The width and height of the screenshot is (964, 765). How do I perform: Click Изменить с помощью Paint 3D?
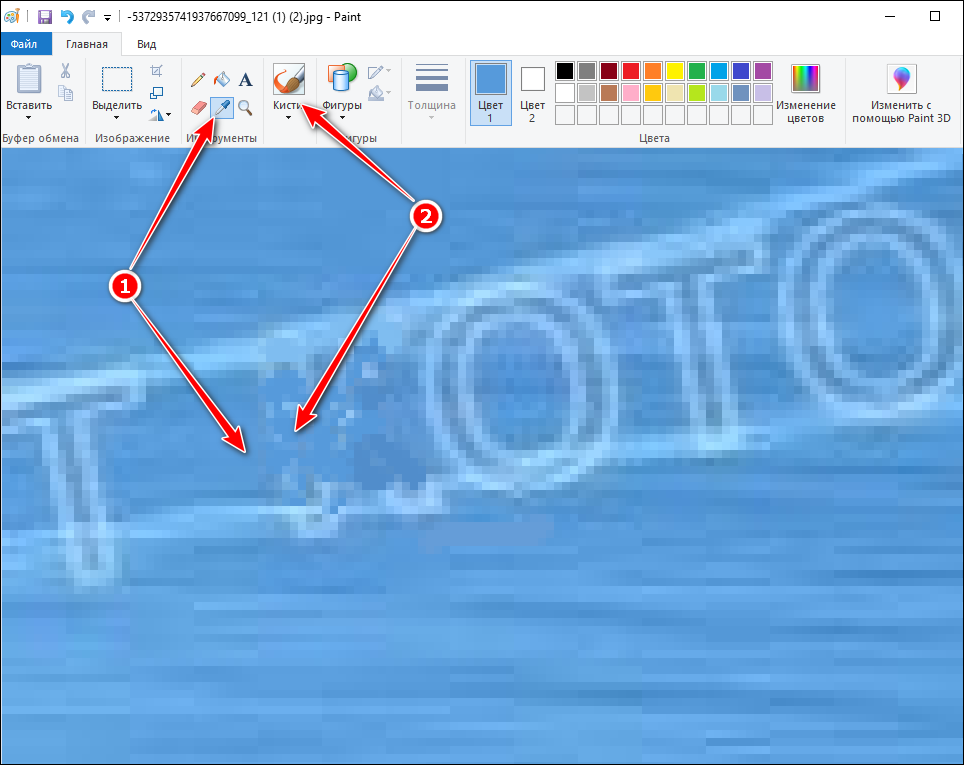[x=902, y=93]
